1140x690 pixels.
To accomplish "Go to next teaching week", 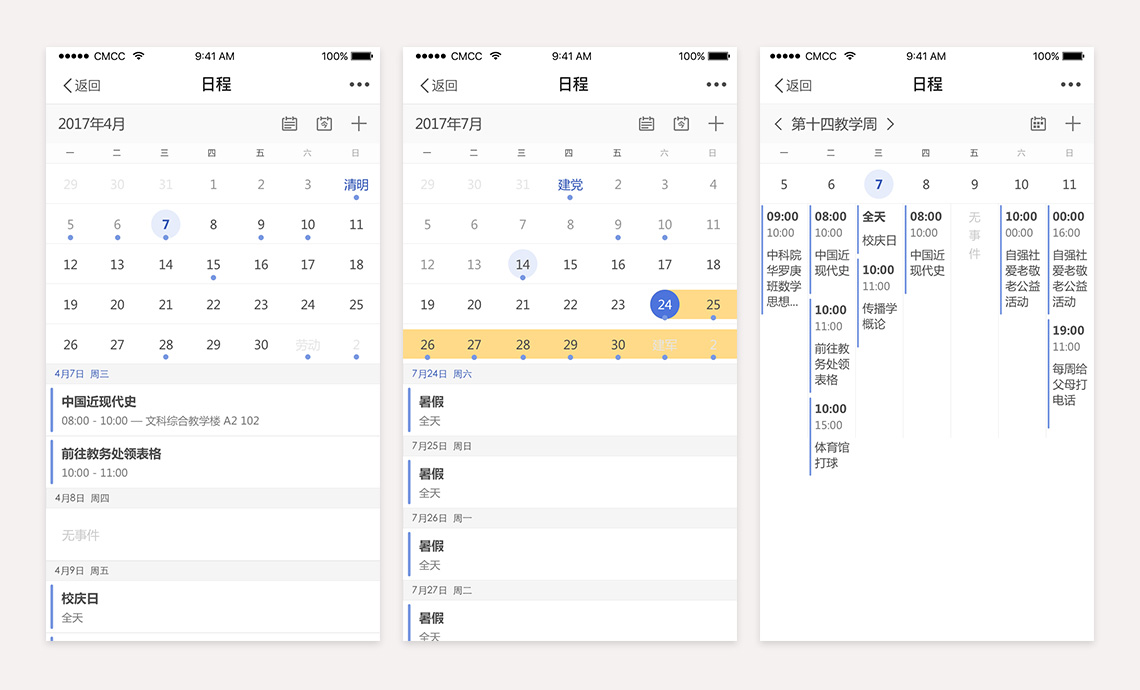I will tap(890, 124).
